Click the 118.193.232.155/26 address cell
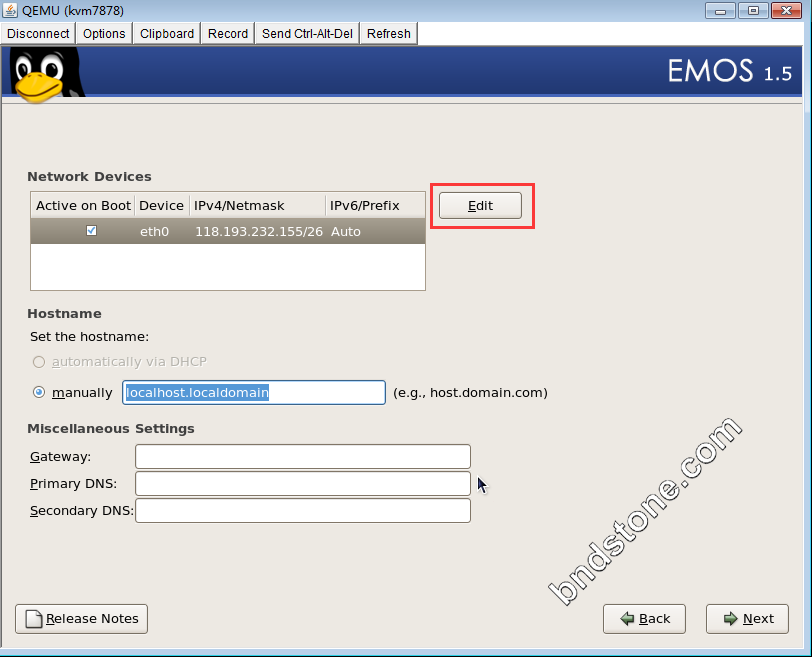Viewport: 812px width, 657px height. tap(259, 231)
